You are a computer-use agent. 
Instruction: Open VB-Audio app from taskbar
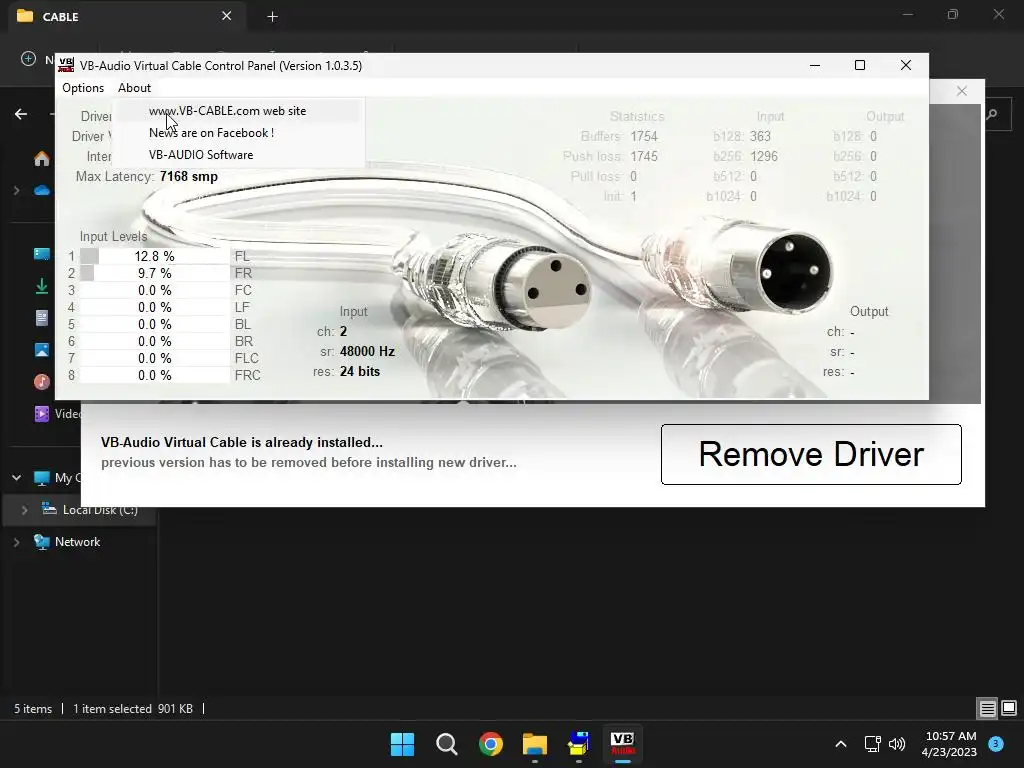tap(622, 744)
